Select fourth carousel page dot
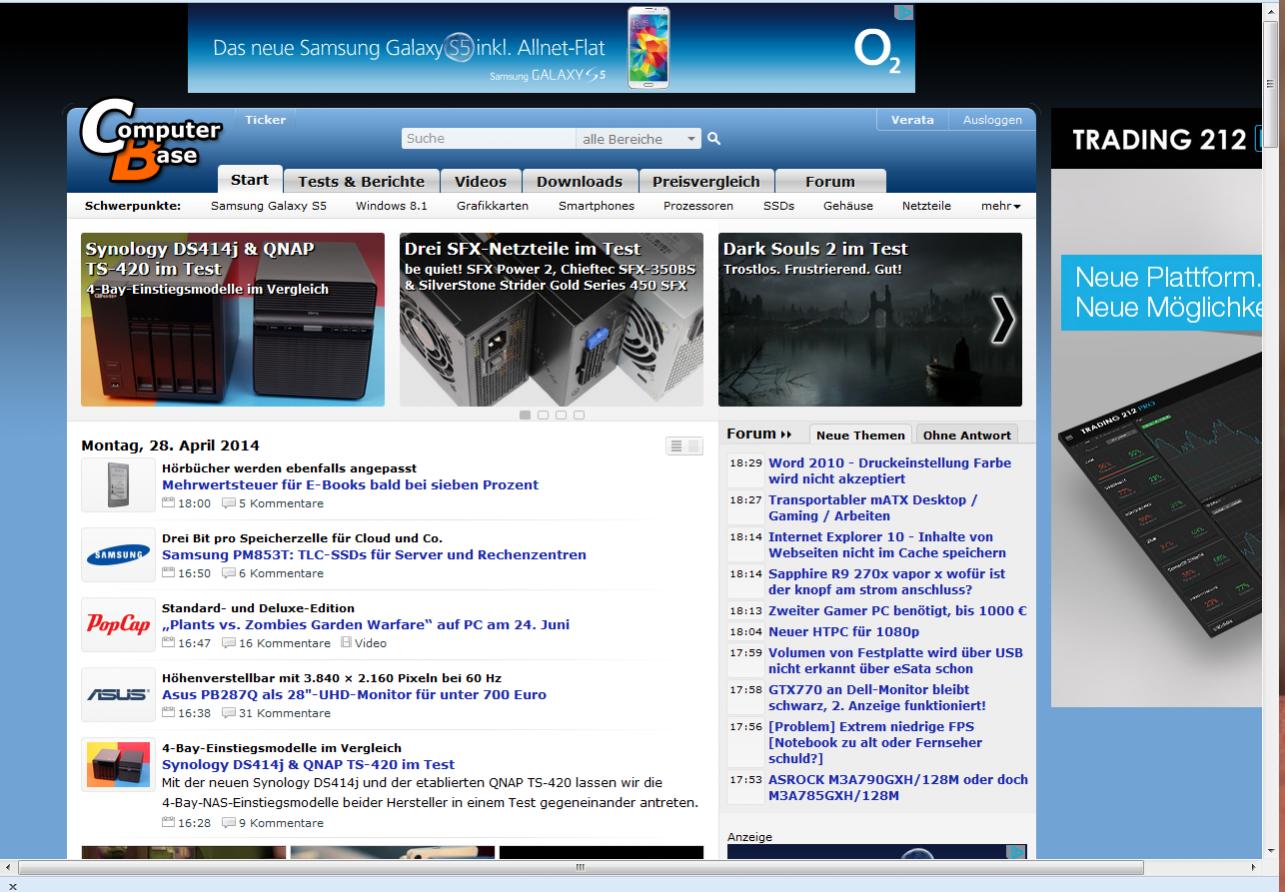This screenshot has width=1285, height=892. (x=579, y=415)
